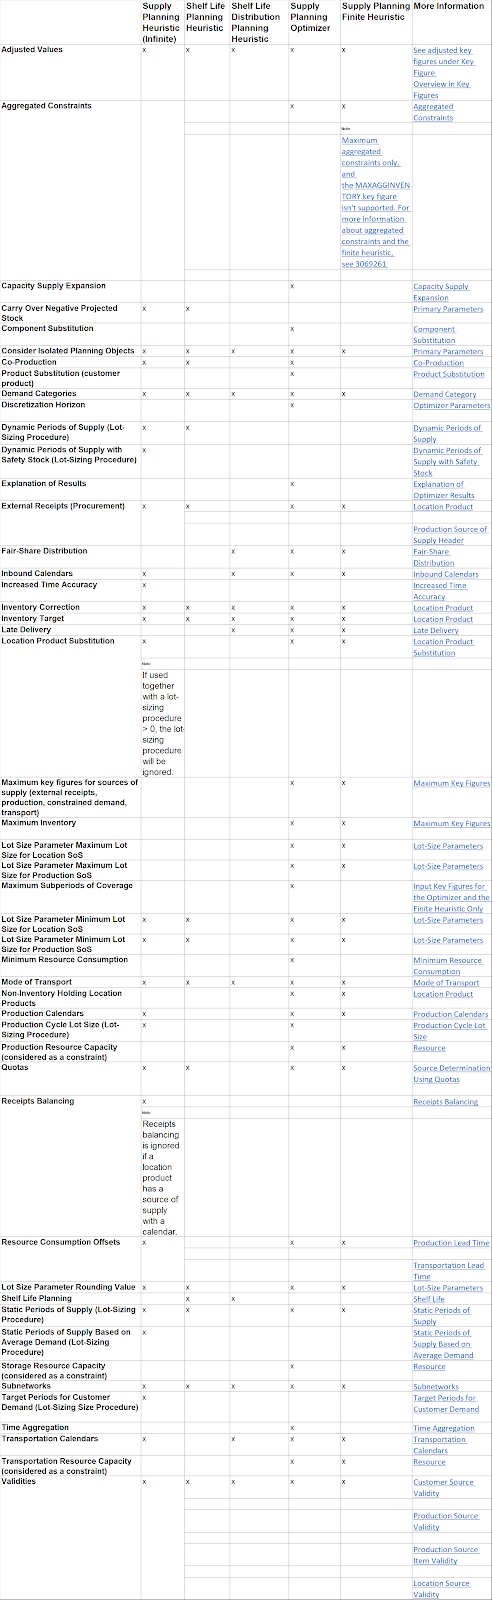Select the 'Shelf Life Distribution Planning Heuristic' column header
Image resolution: width=492 pixels, height=1600 pixels.
(x=255, y=23)
